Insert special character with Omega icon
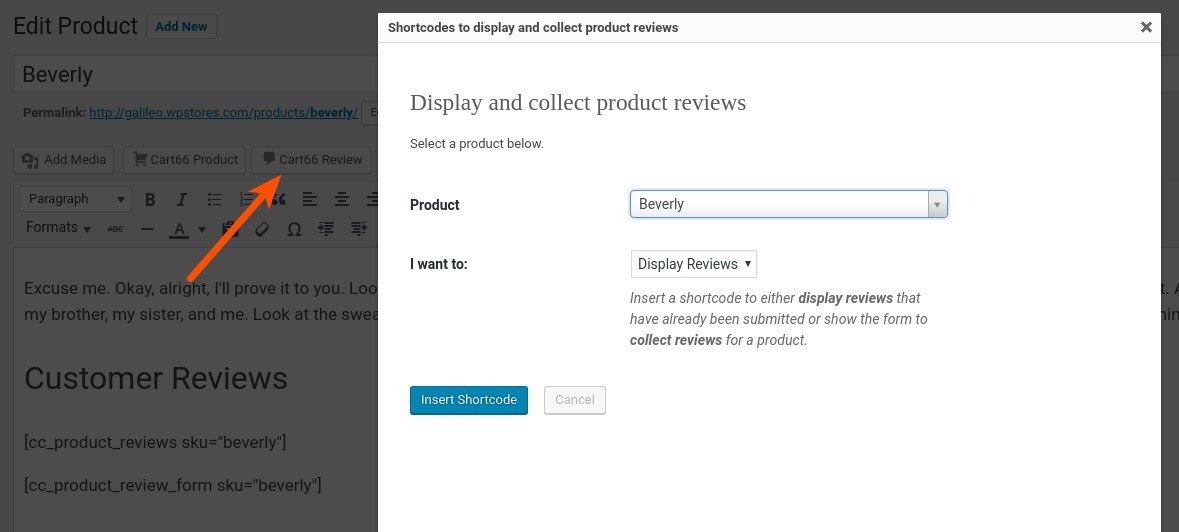The height and width of the screenshot is (532, 1179). (294, 228)
